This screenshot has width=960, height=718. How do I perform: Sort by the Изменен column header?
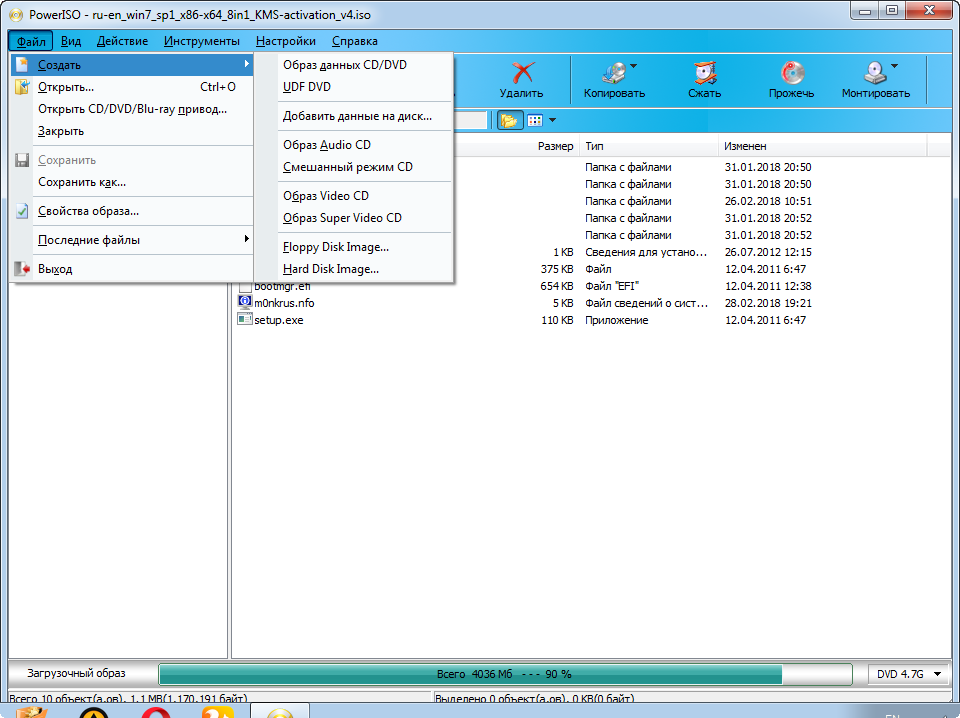[822, 146]
